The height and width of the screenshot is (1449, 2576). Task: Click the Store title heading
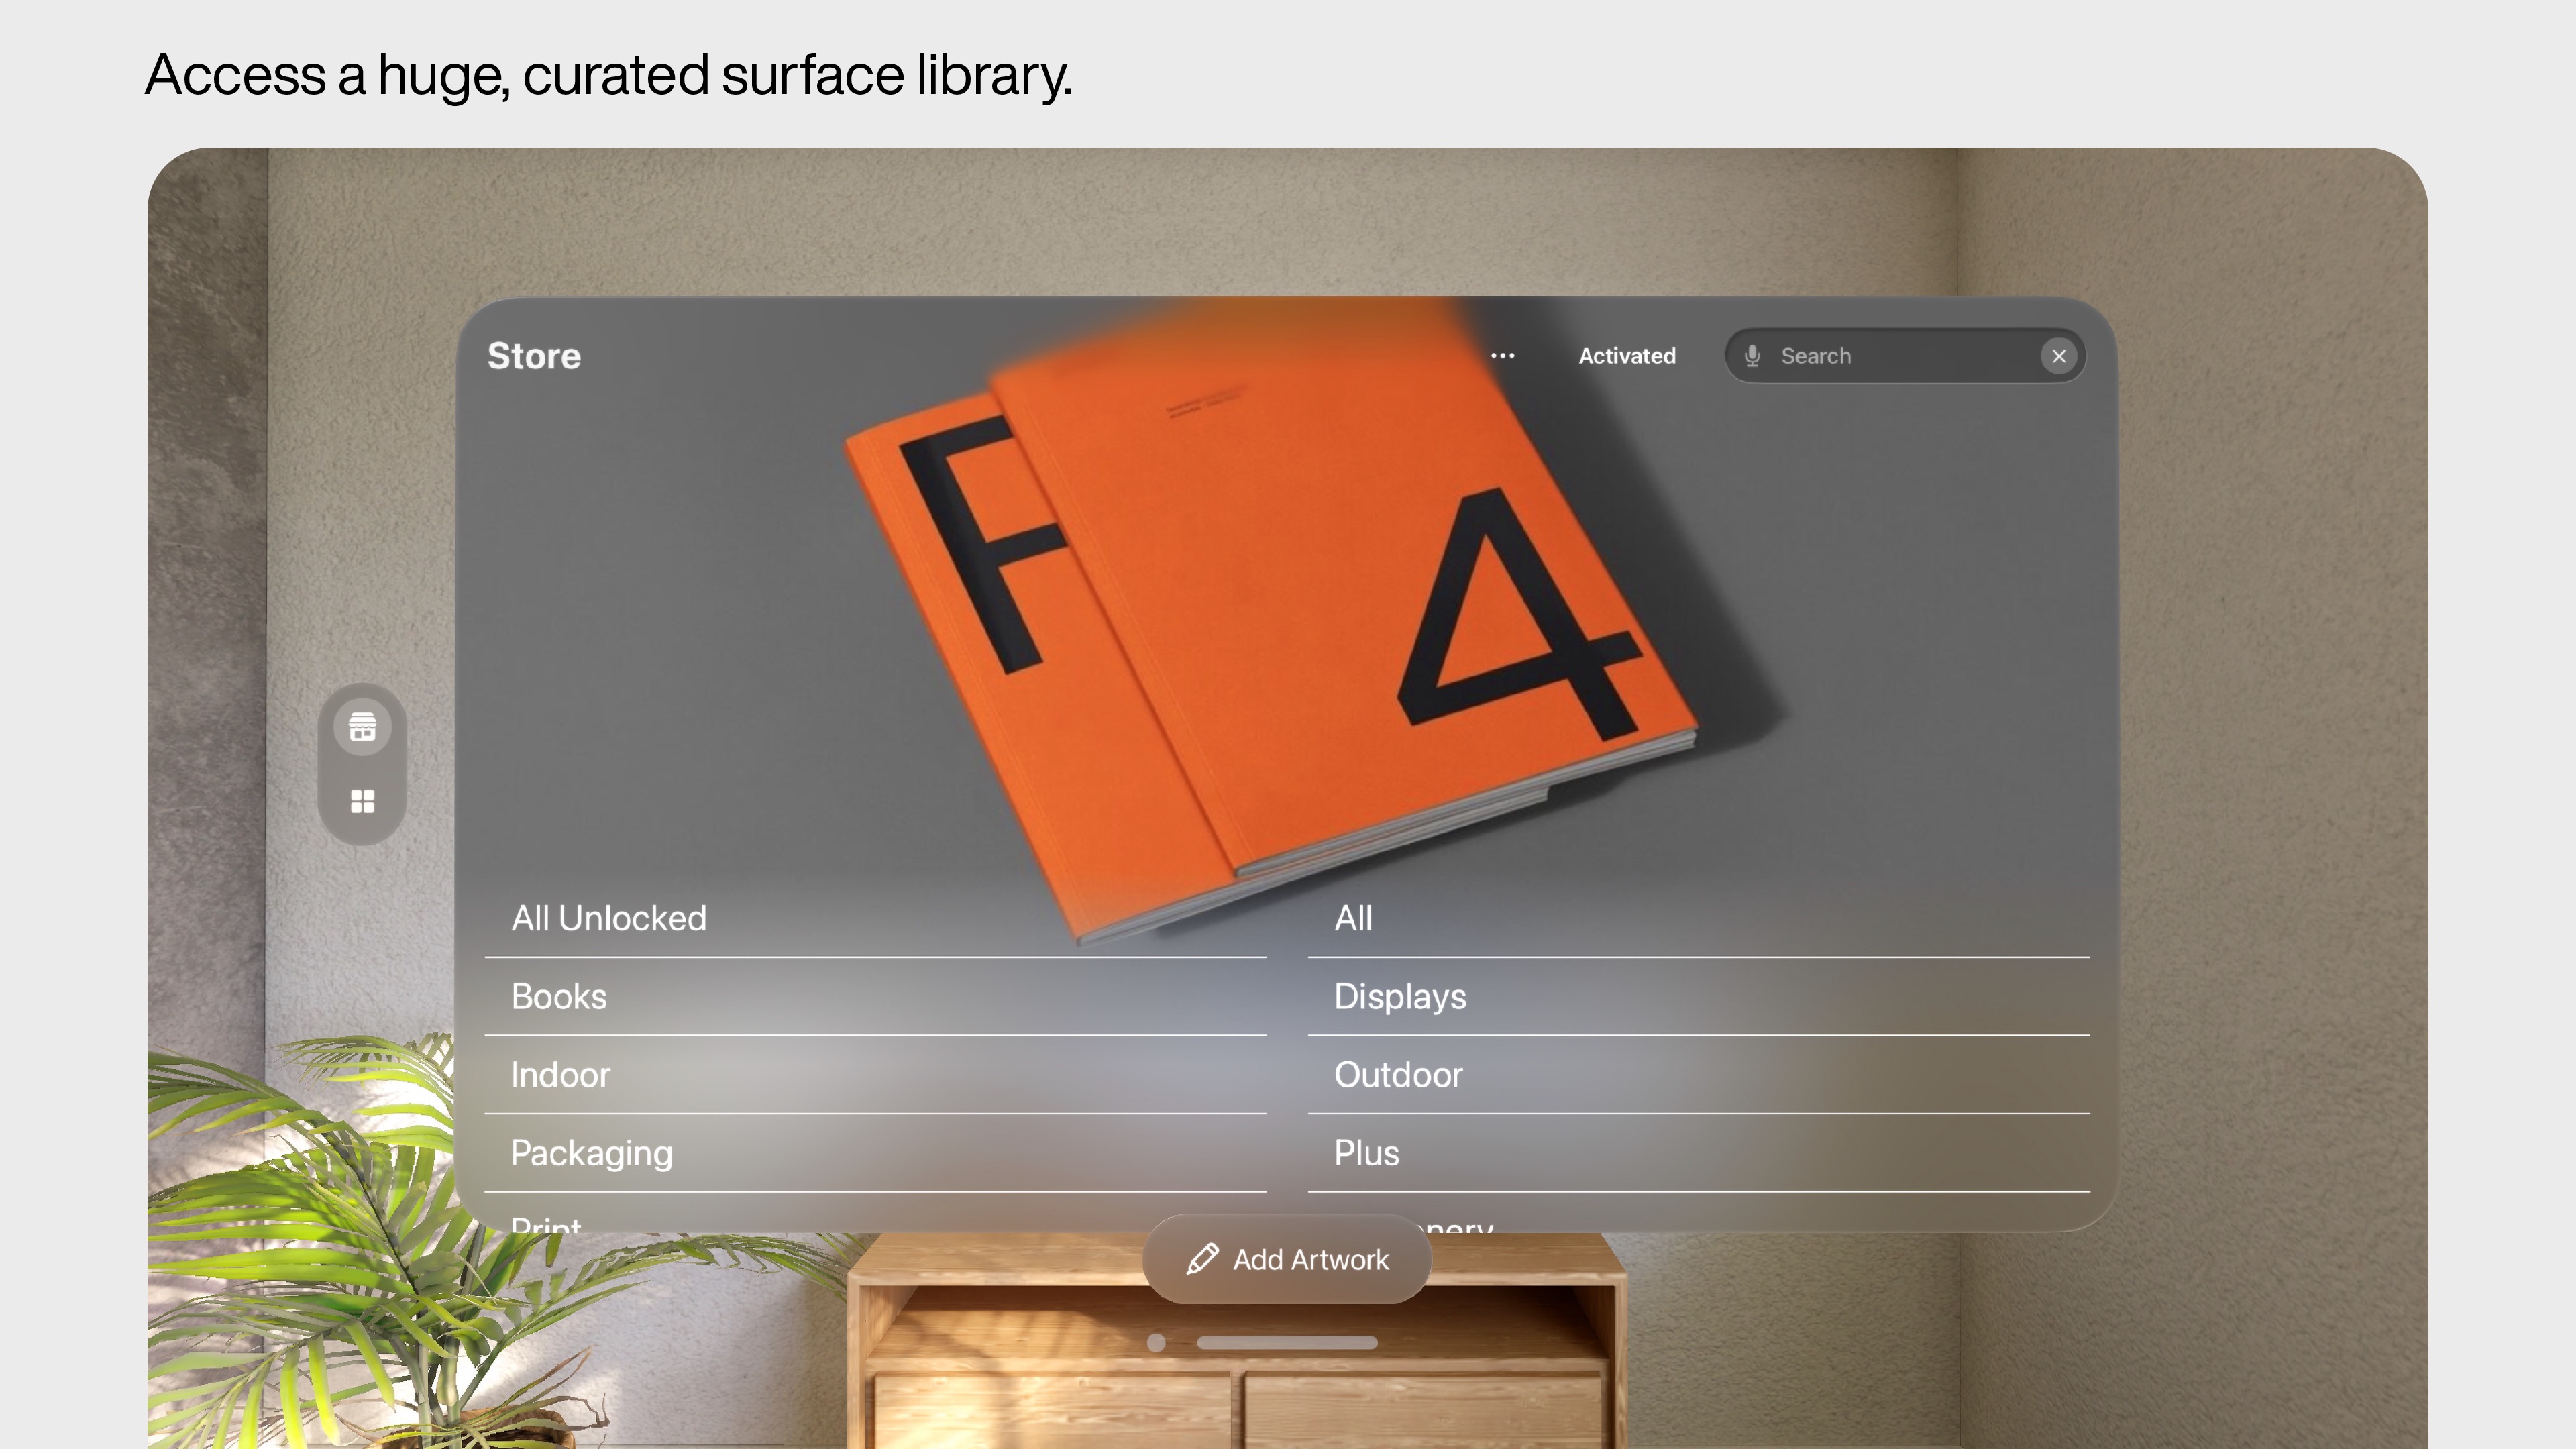point(533,356)
